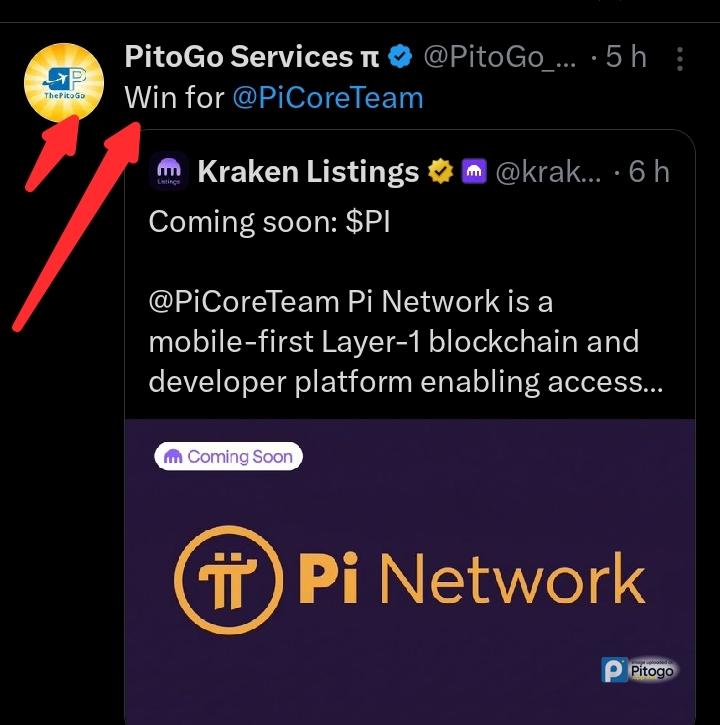Screen dimensions: 720x725
Task: Open the three-dot more options menu
Action: pos(680,59)
